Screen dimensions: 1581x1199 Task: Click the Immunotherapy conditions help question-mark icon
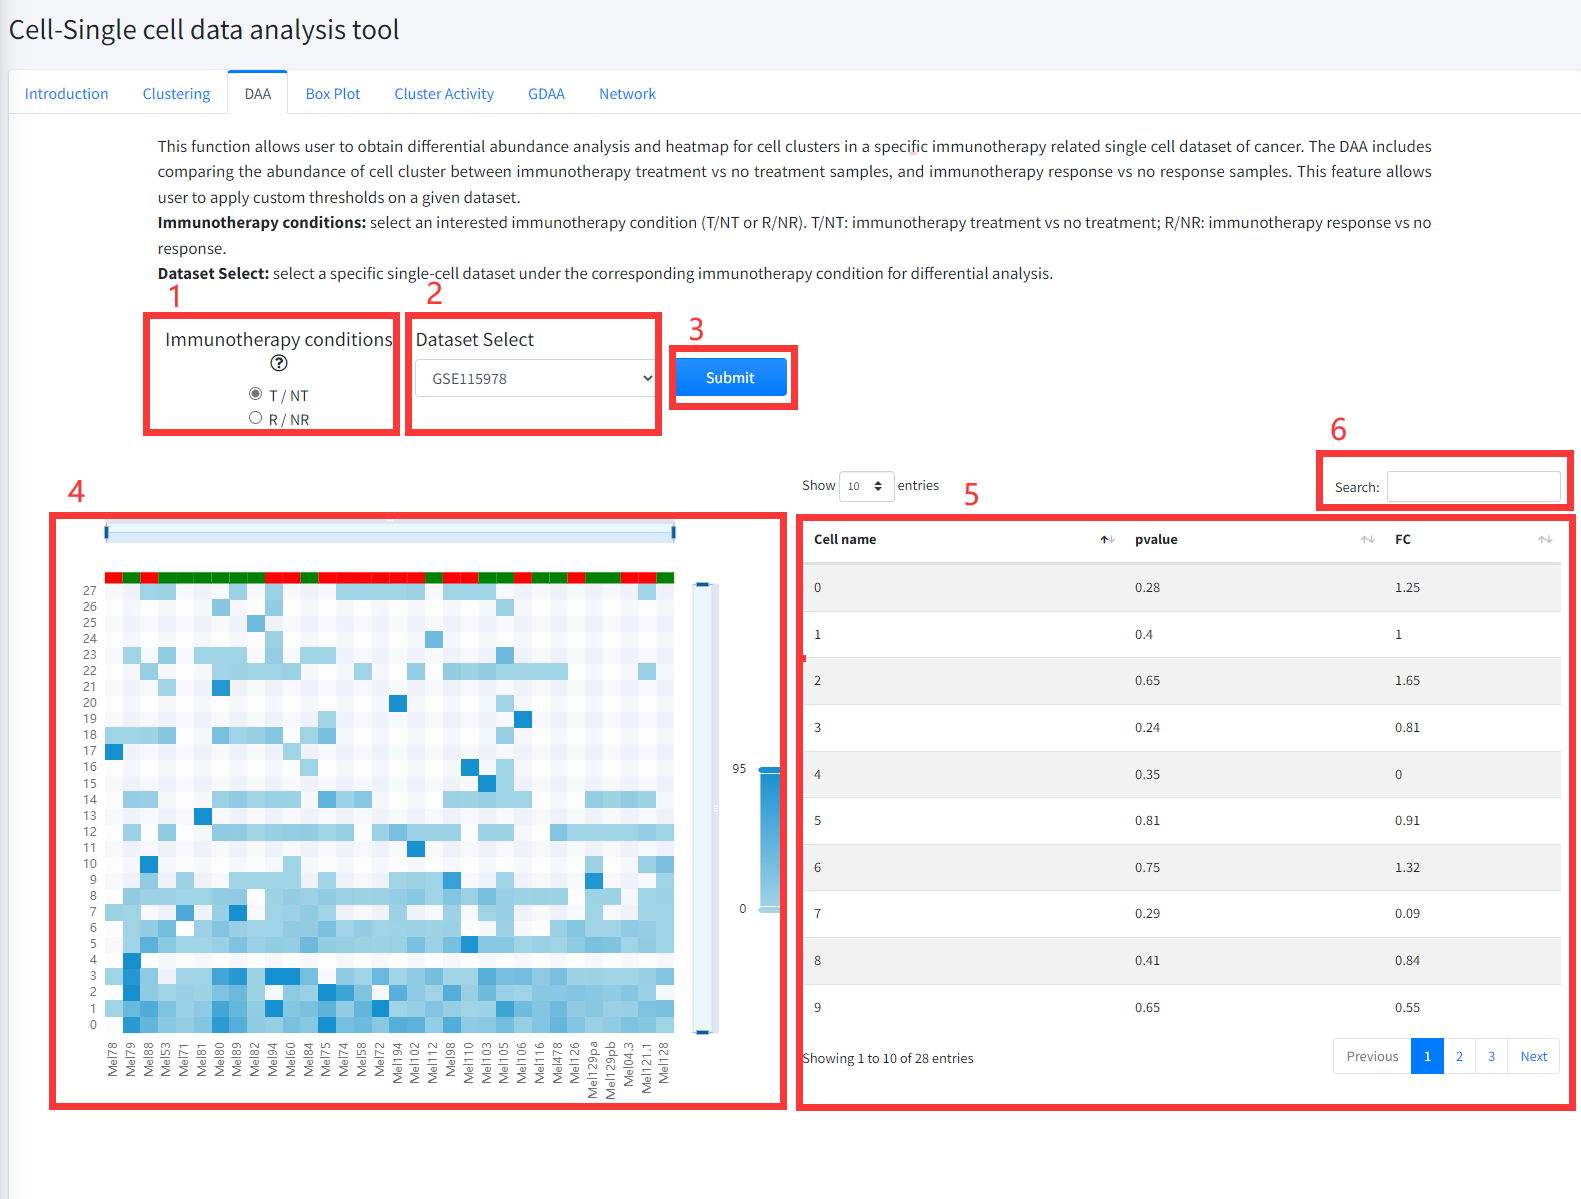point(279,363)
